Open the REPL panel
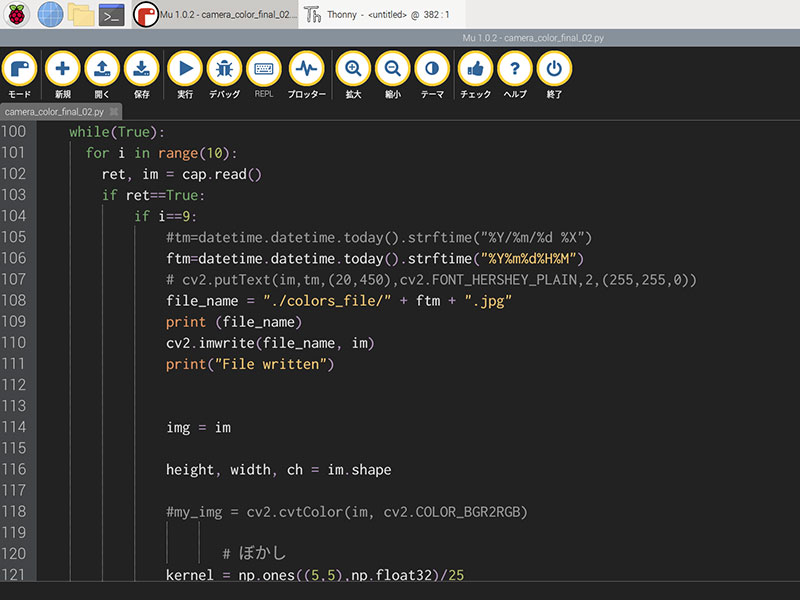The image size is (800, 600). point(264,71)
